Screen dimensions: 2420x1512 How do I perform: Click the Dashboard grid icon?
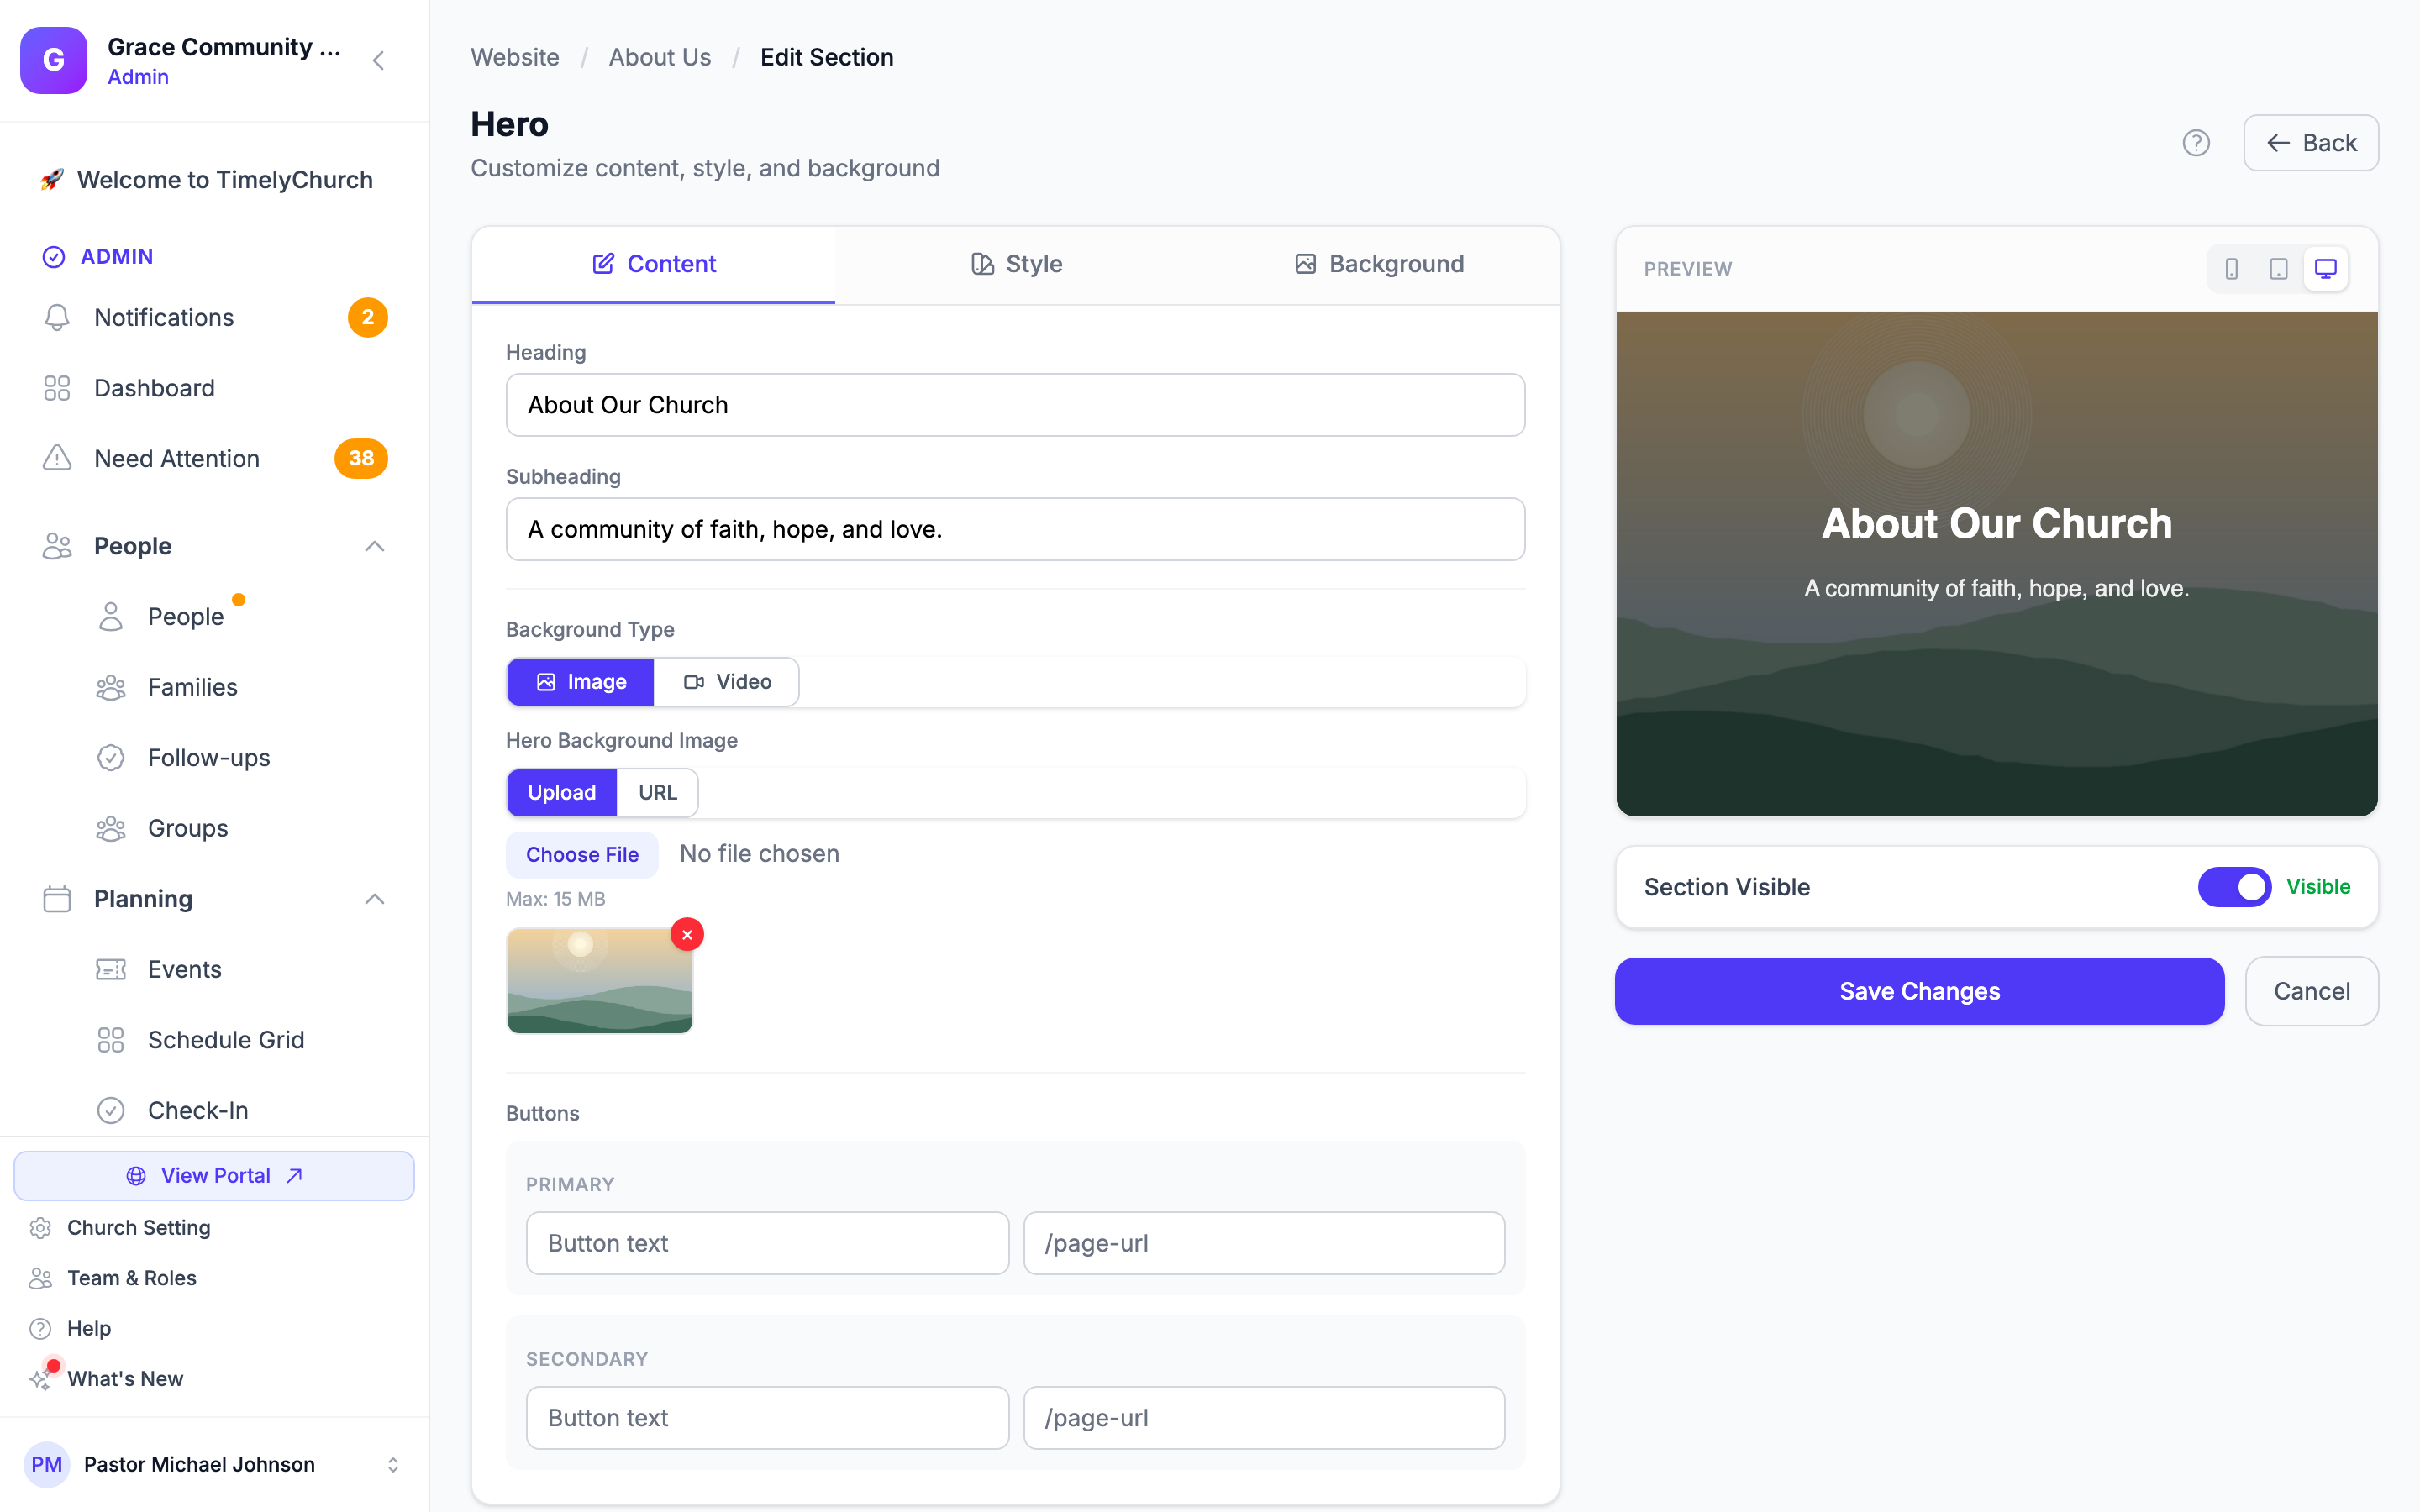[x=57, y=388]
